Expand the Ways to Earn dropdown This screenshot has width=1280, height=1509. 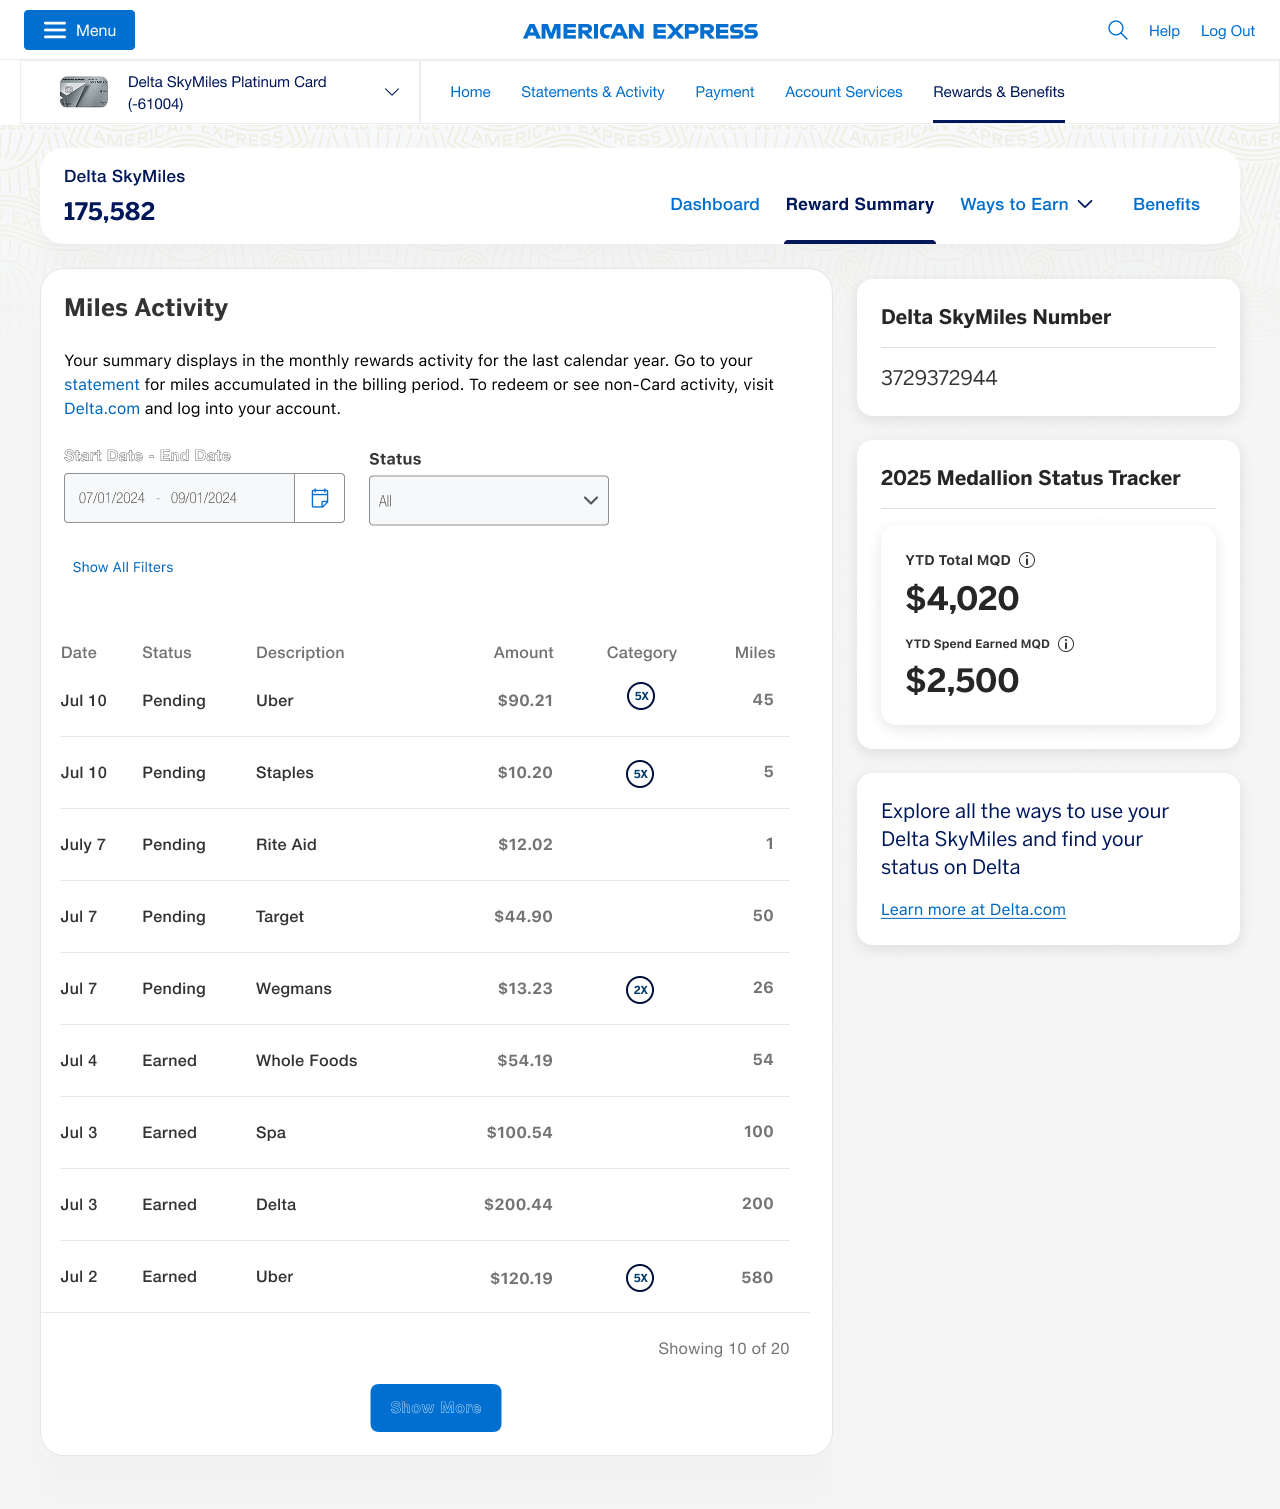click(x=1027, y=204)
